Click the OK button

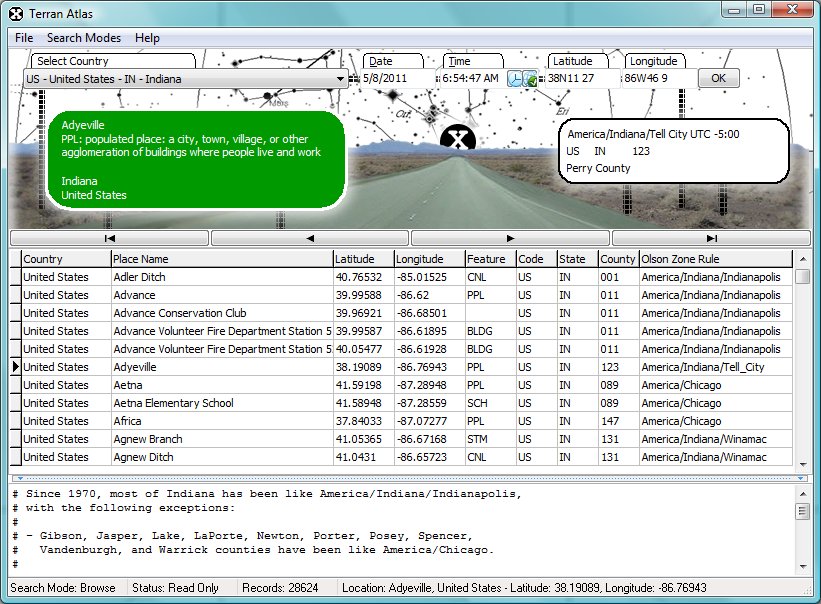[x=718, y=78]
